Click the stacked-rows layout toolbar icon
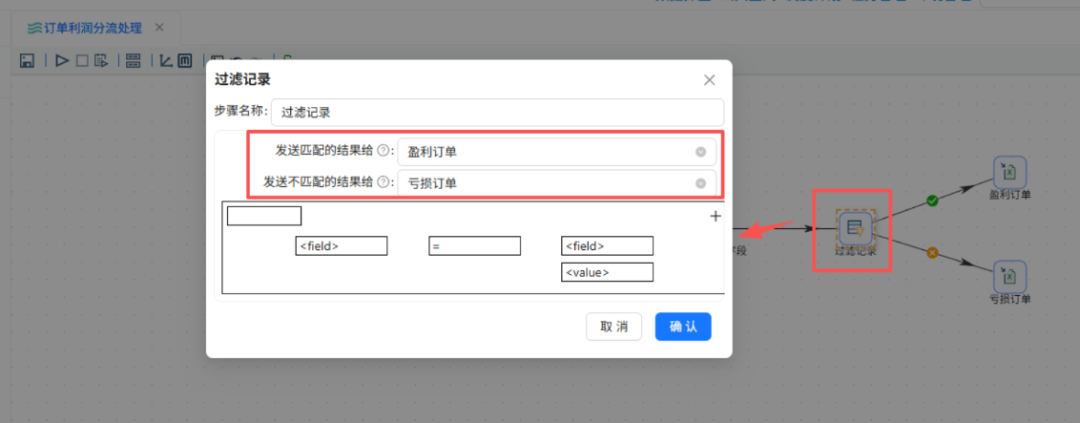Screen dimensions: 1080x423 [134, 61]
